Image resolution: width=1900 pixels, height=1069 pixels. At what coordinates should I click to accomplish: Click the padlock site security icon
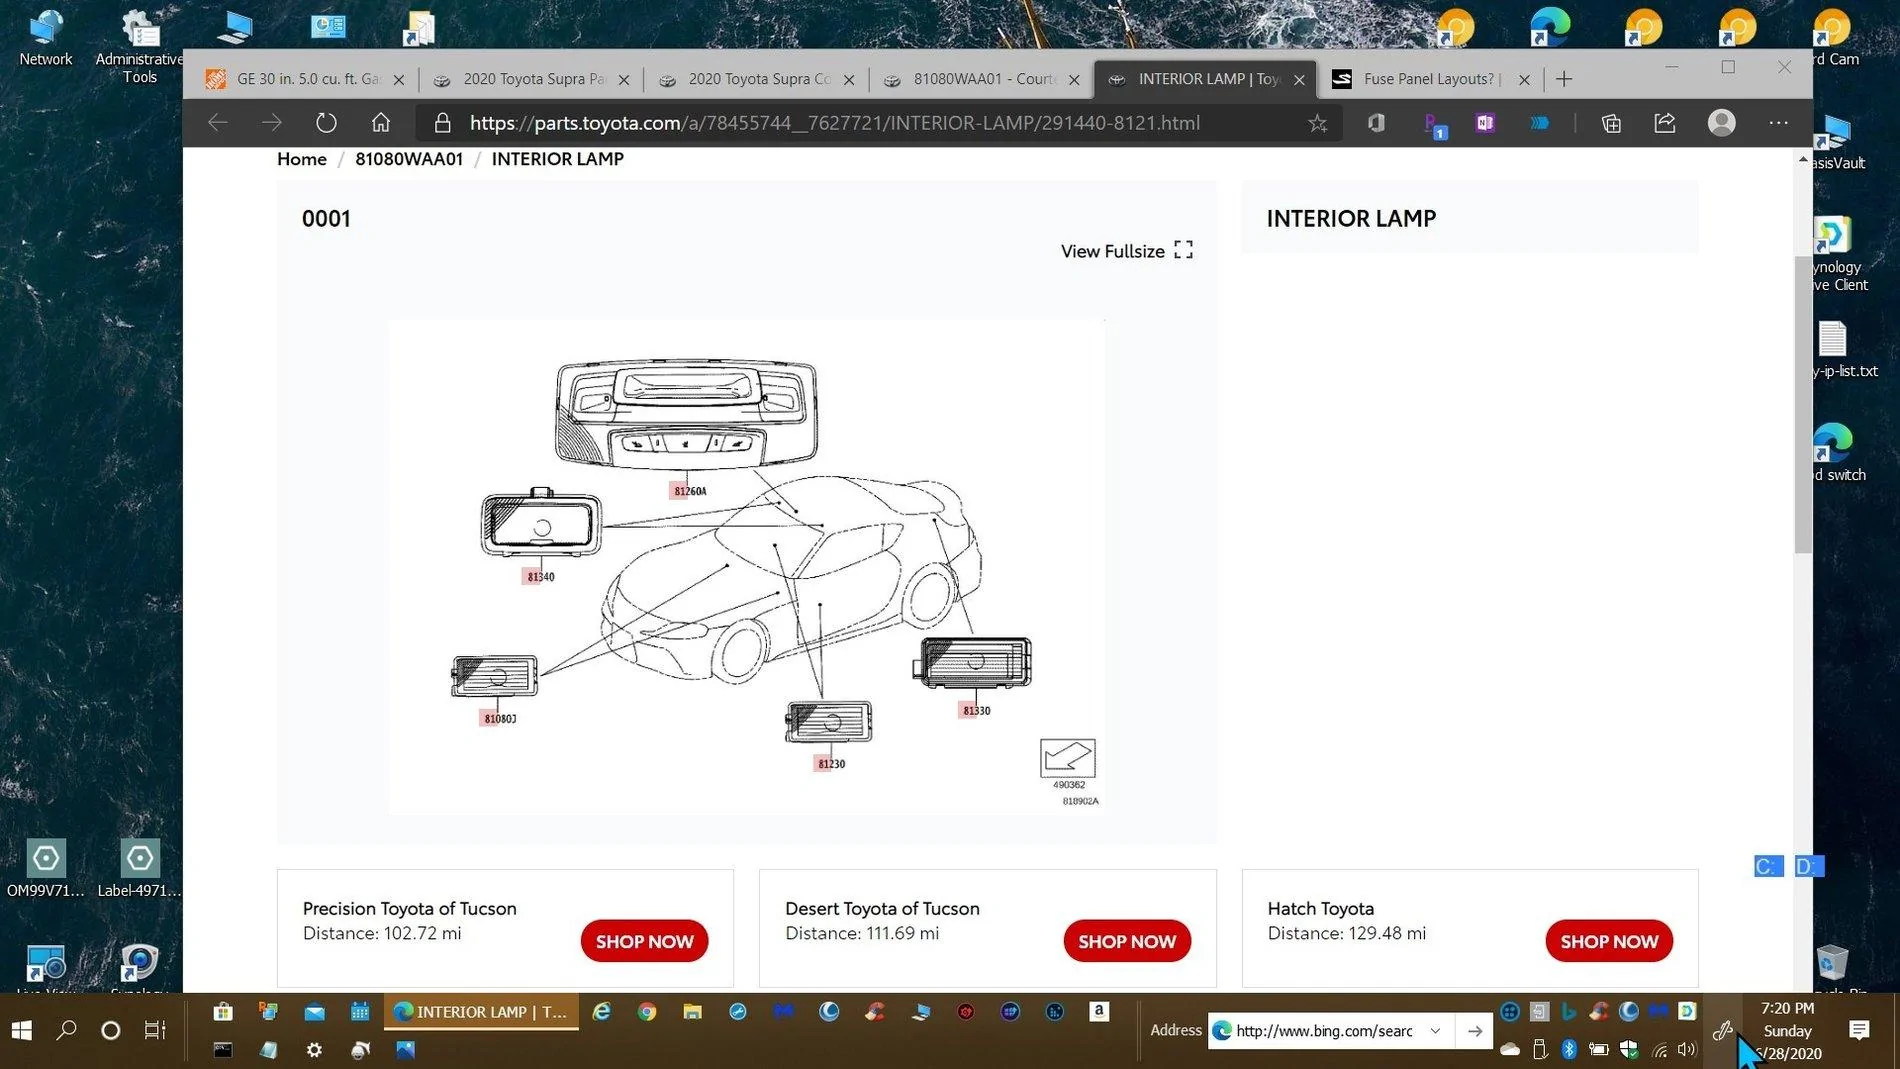pos(442,123)
